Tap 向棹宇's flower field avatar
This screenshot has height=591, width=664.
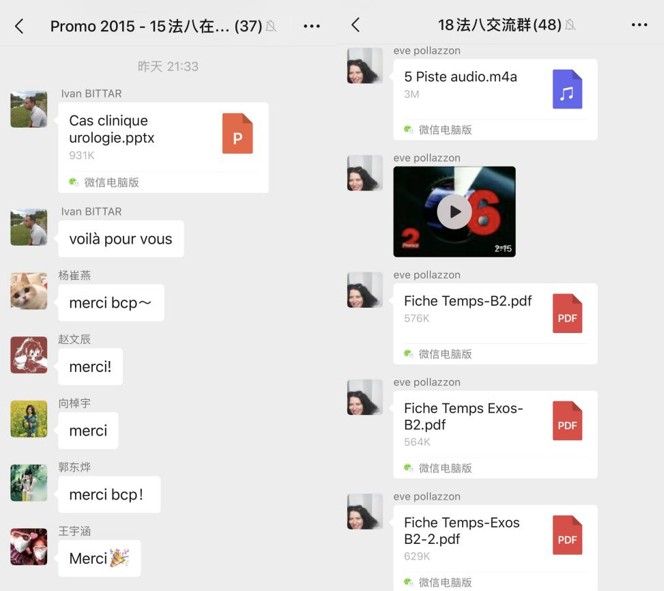tap(29, 419)
